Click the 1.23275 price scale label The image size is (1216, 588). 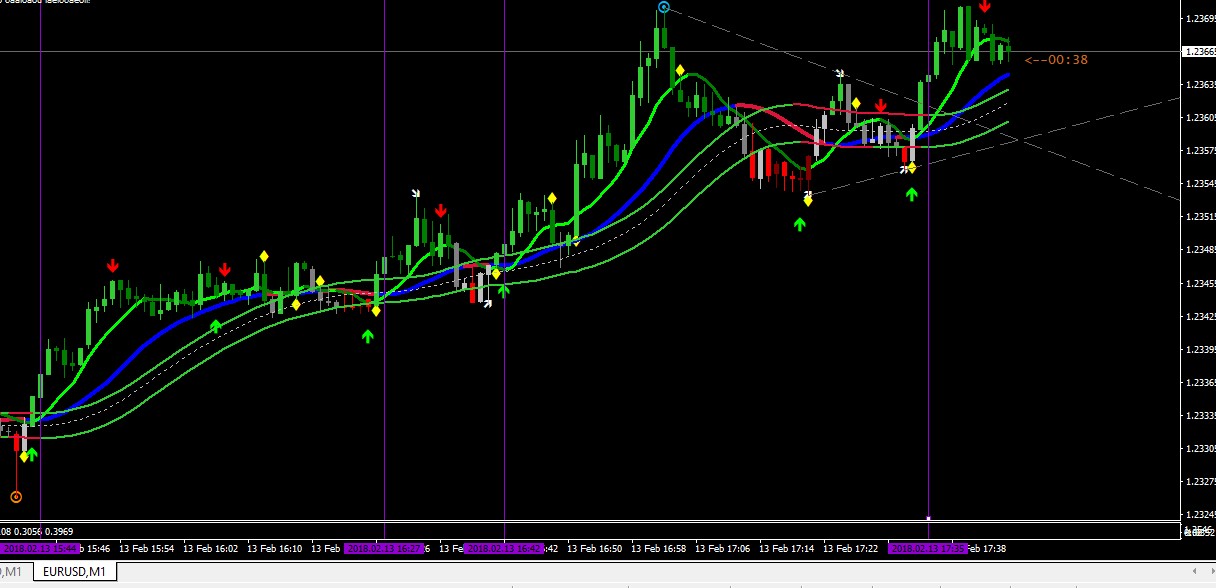pos(1199,481)
